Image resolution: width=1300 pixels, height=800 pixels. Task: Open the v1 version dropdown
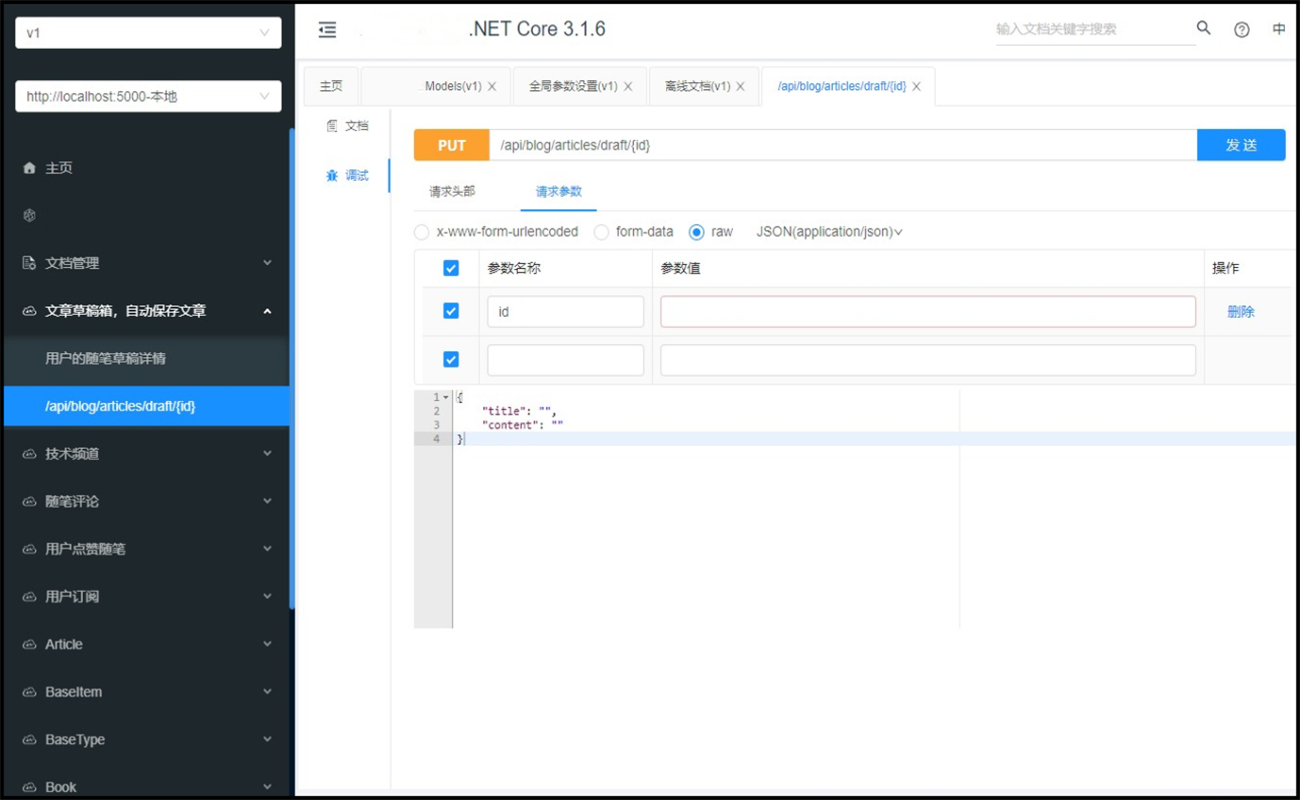(x=148, y=33)
